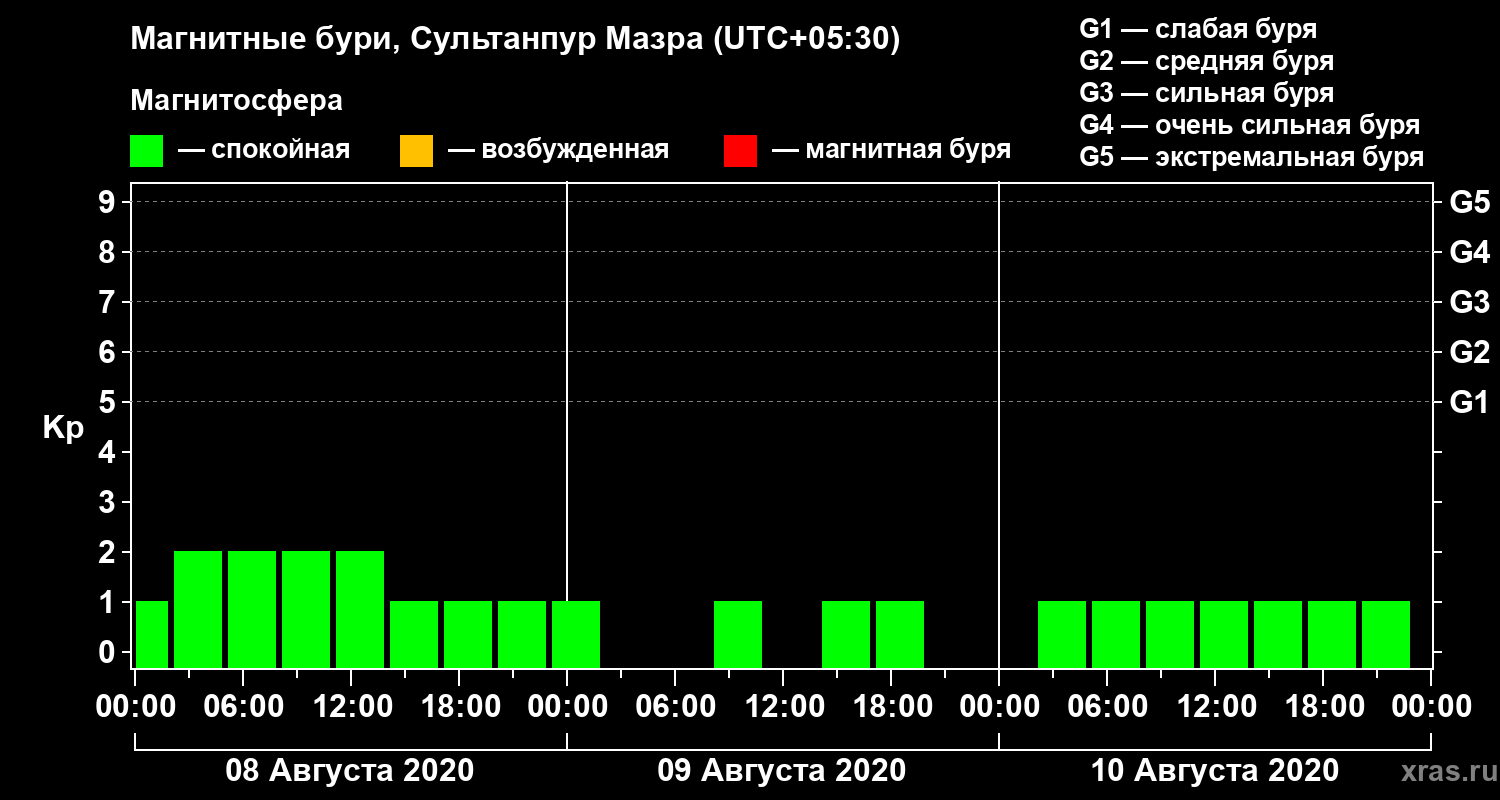This screenshot has height=800, width=1500.
Task: Click the '18:00' time label under 10 Августа
Action: tap(1323, 706)
